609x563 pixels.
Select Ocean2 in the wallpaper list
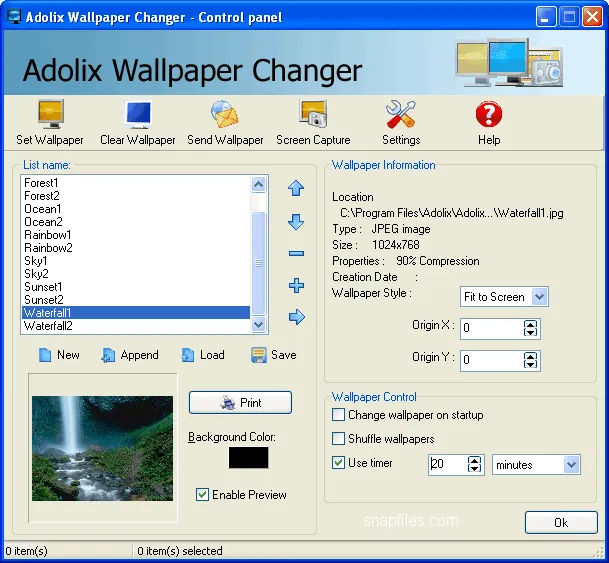(x=43, y=222)
